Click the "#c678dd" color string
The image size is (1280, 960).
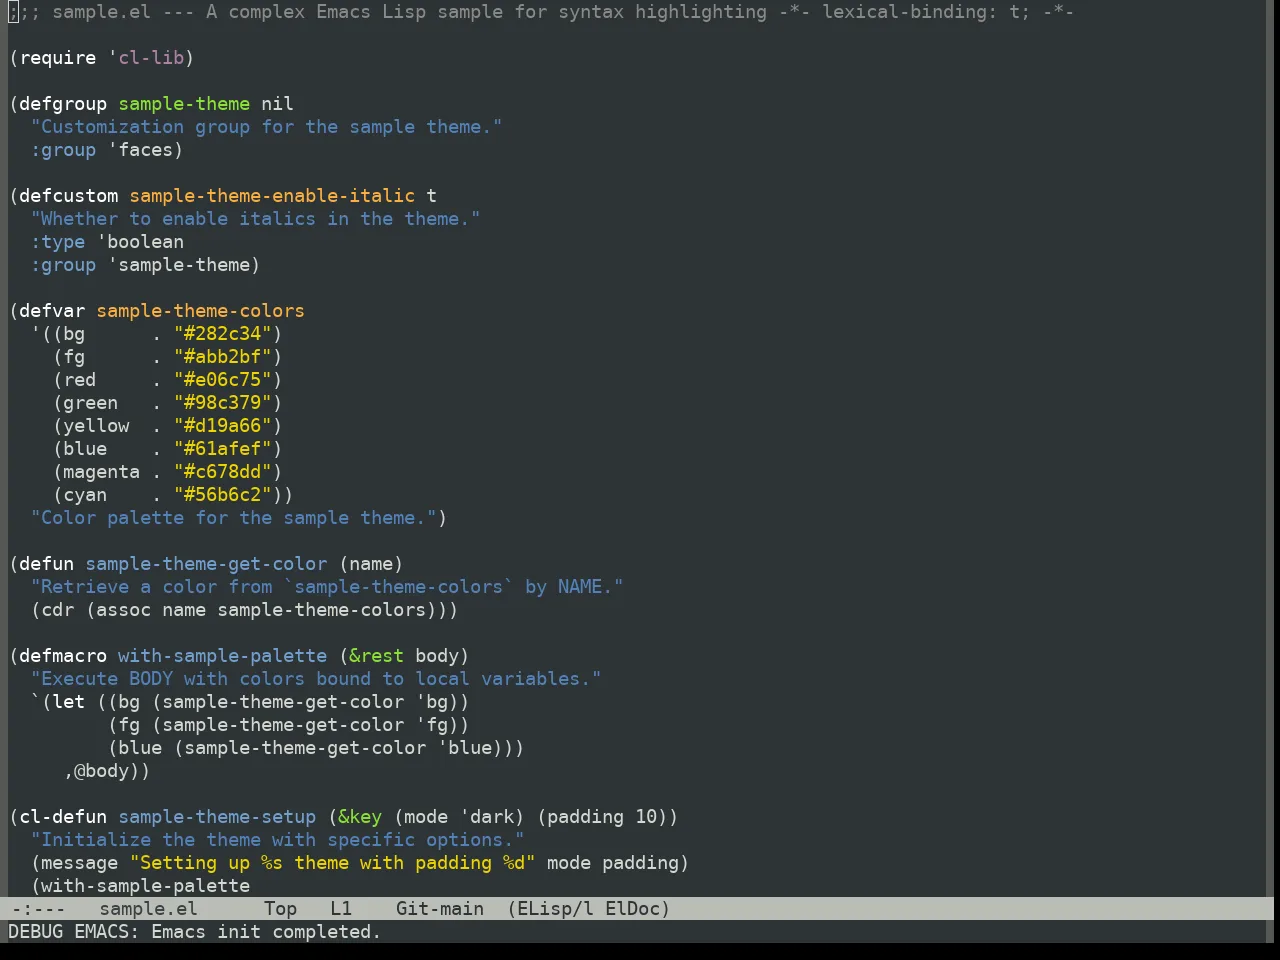tap(223, 472)
